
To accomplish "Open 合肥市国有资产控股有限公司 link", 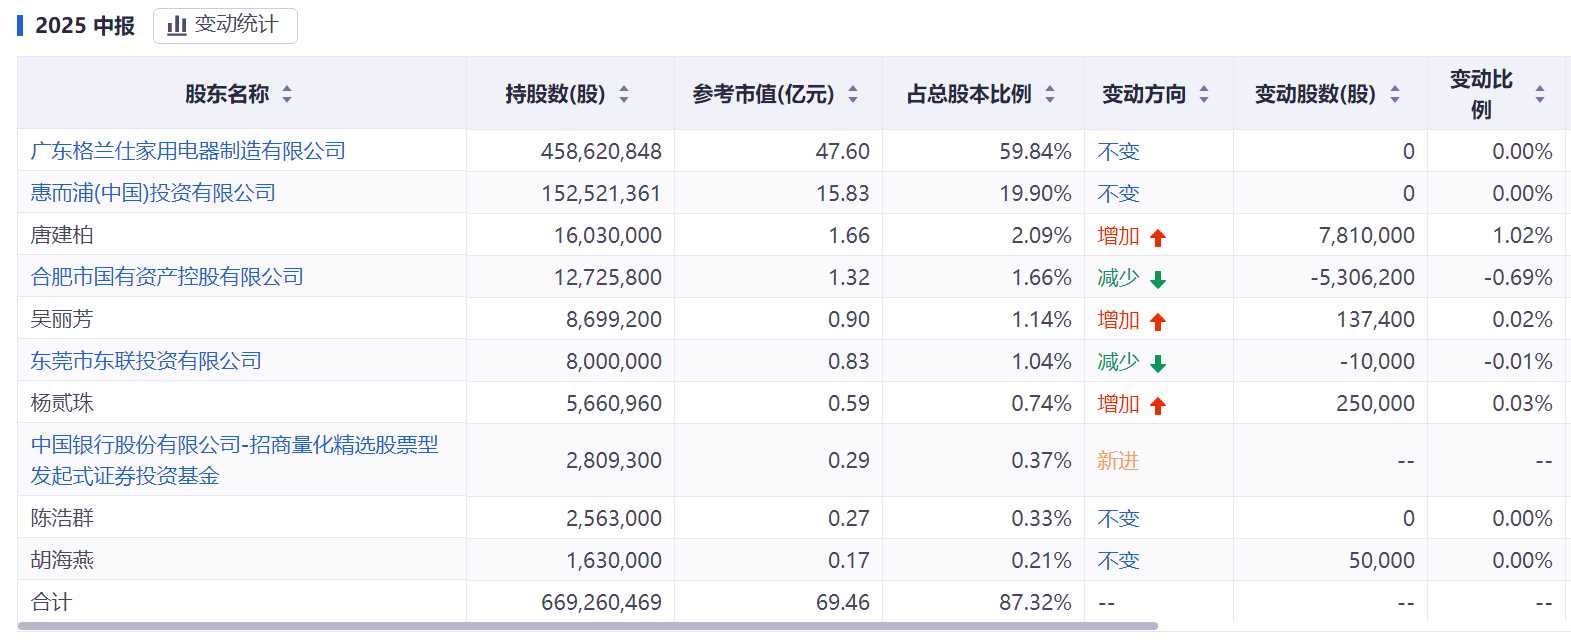I will click(x=167, y=277).
